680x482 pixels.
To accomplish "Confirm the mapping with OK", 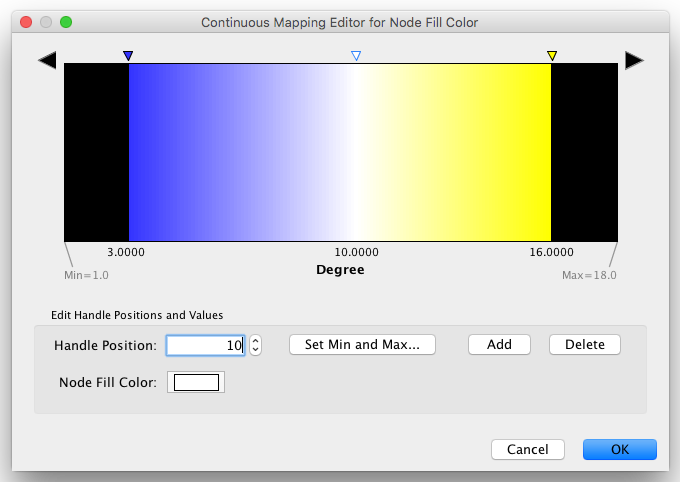I will (x=619, y=450).
